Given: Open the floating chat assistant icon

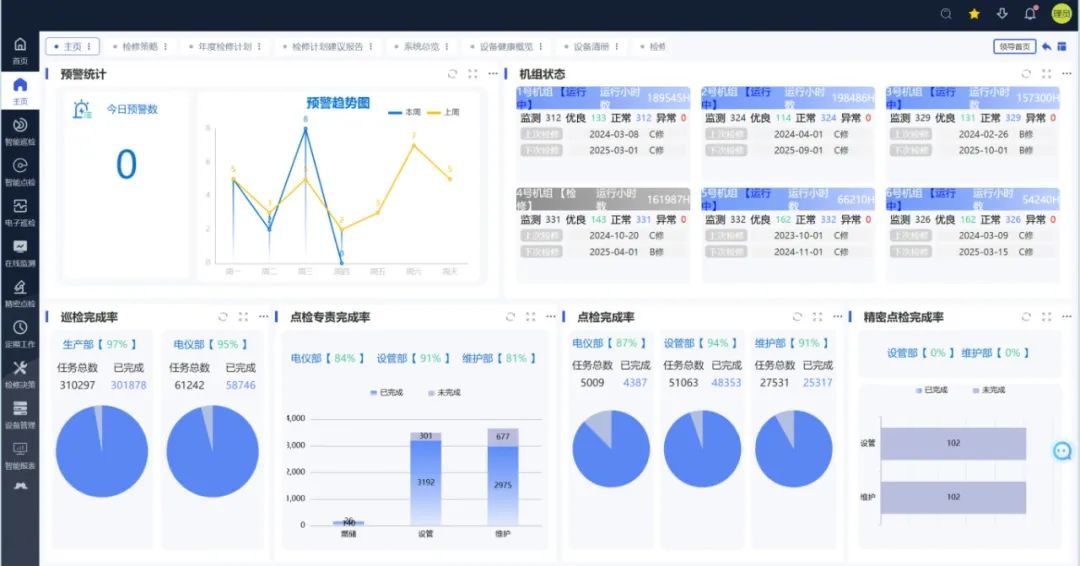Looking at the screenshot, I should [x=1062, y=451].
